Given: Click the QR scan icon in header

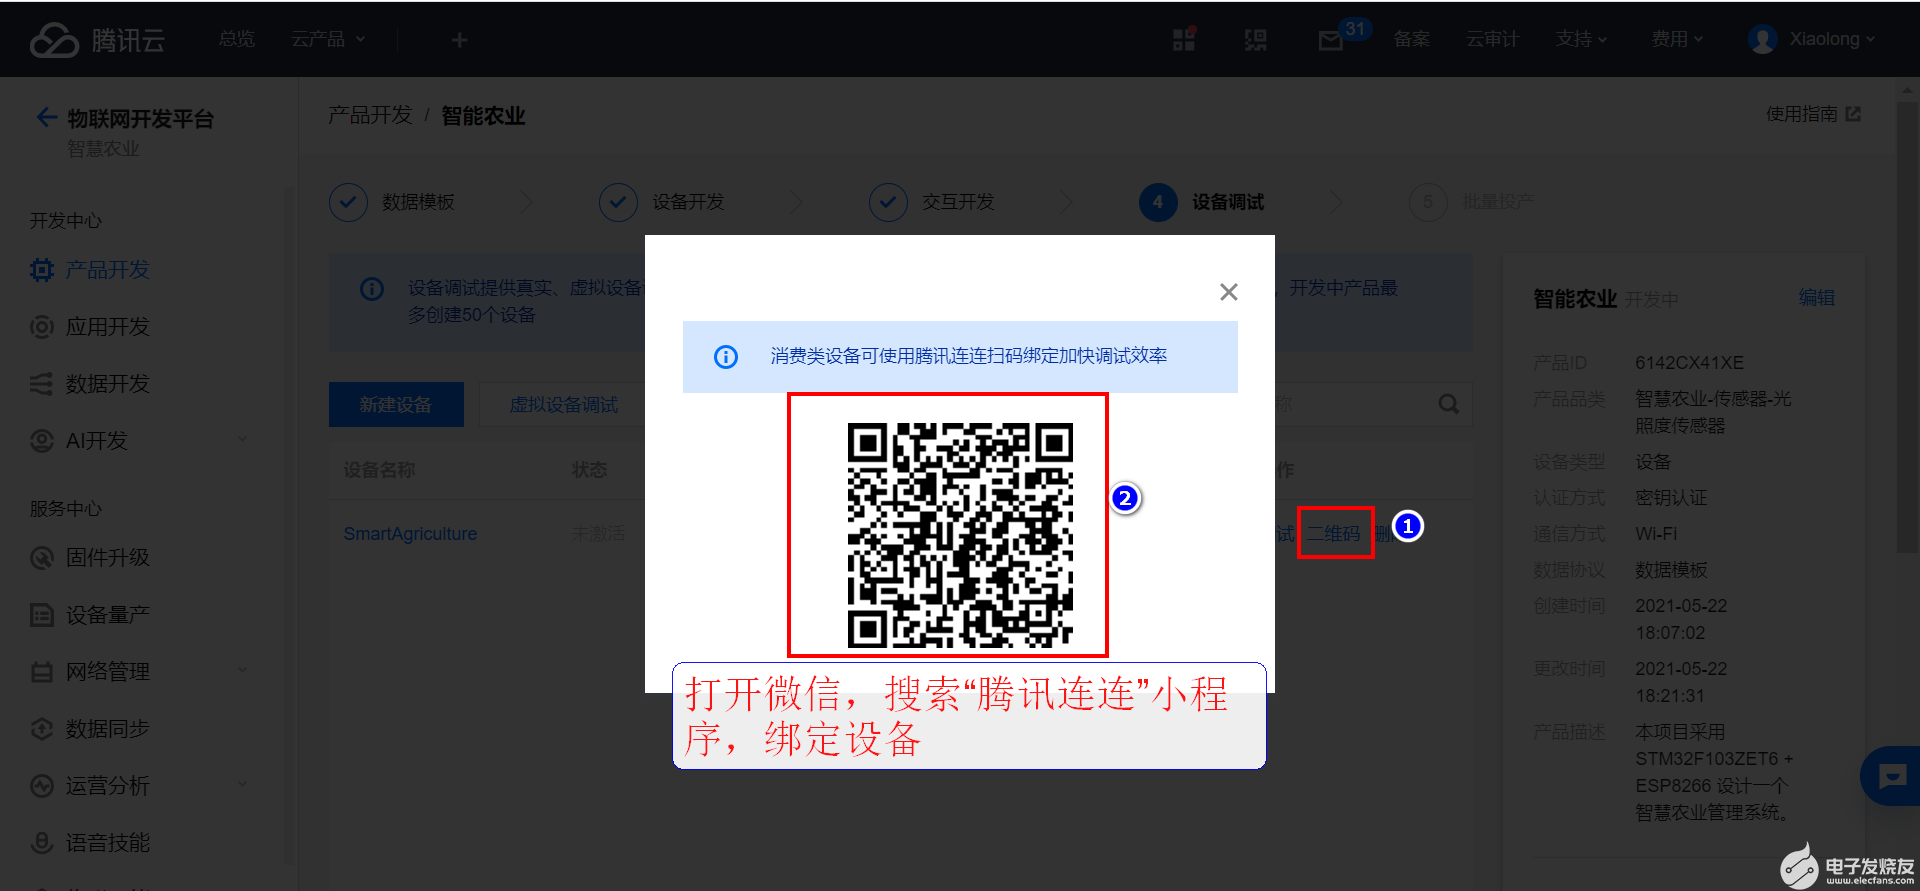Looking at the screenshot, I should (x=1255, y=39).
